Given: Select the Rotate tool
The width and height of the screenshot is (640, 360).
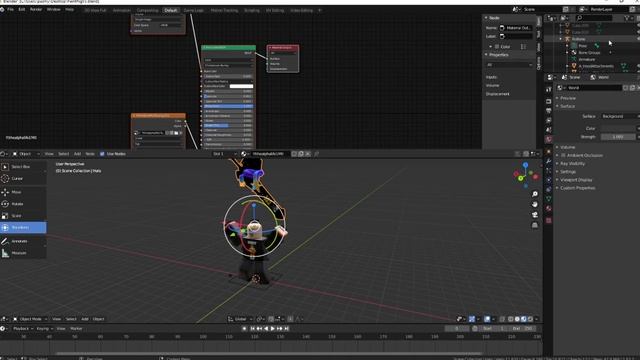Looking at the screenshot, I should click(x=23, y=204).
